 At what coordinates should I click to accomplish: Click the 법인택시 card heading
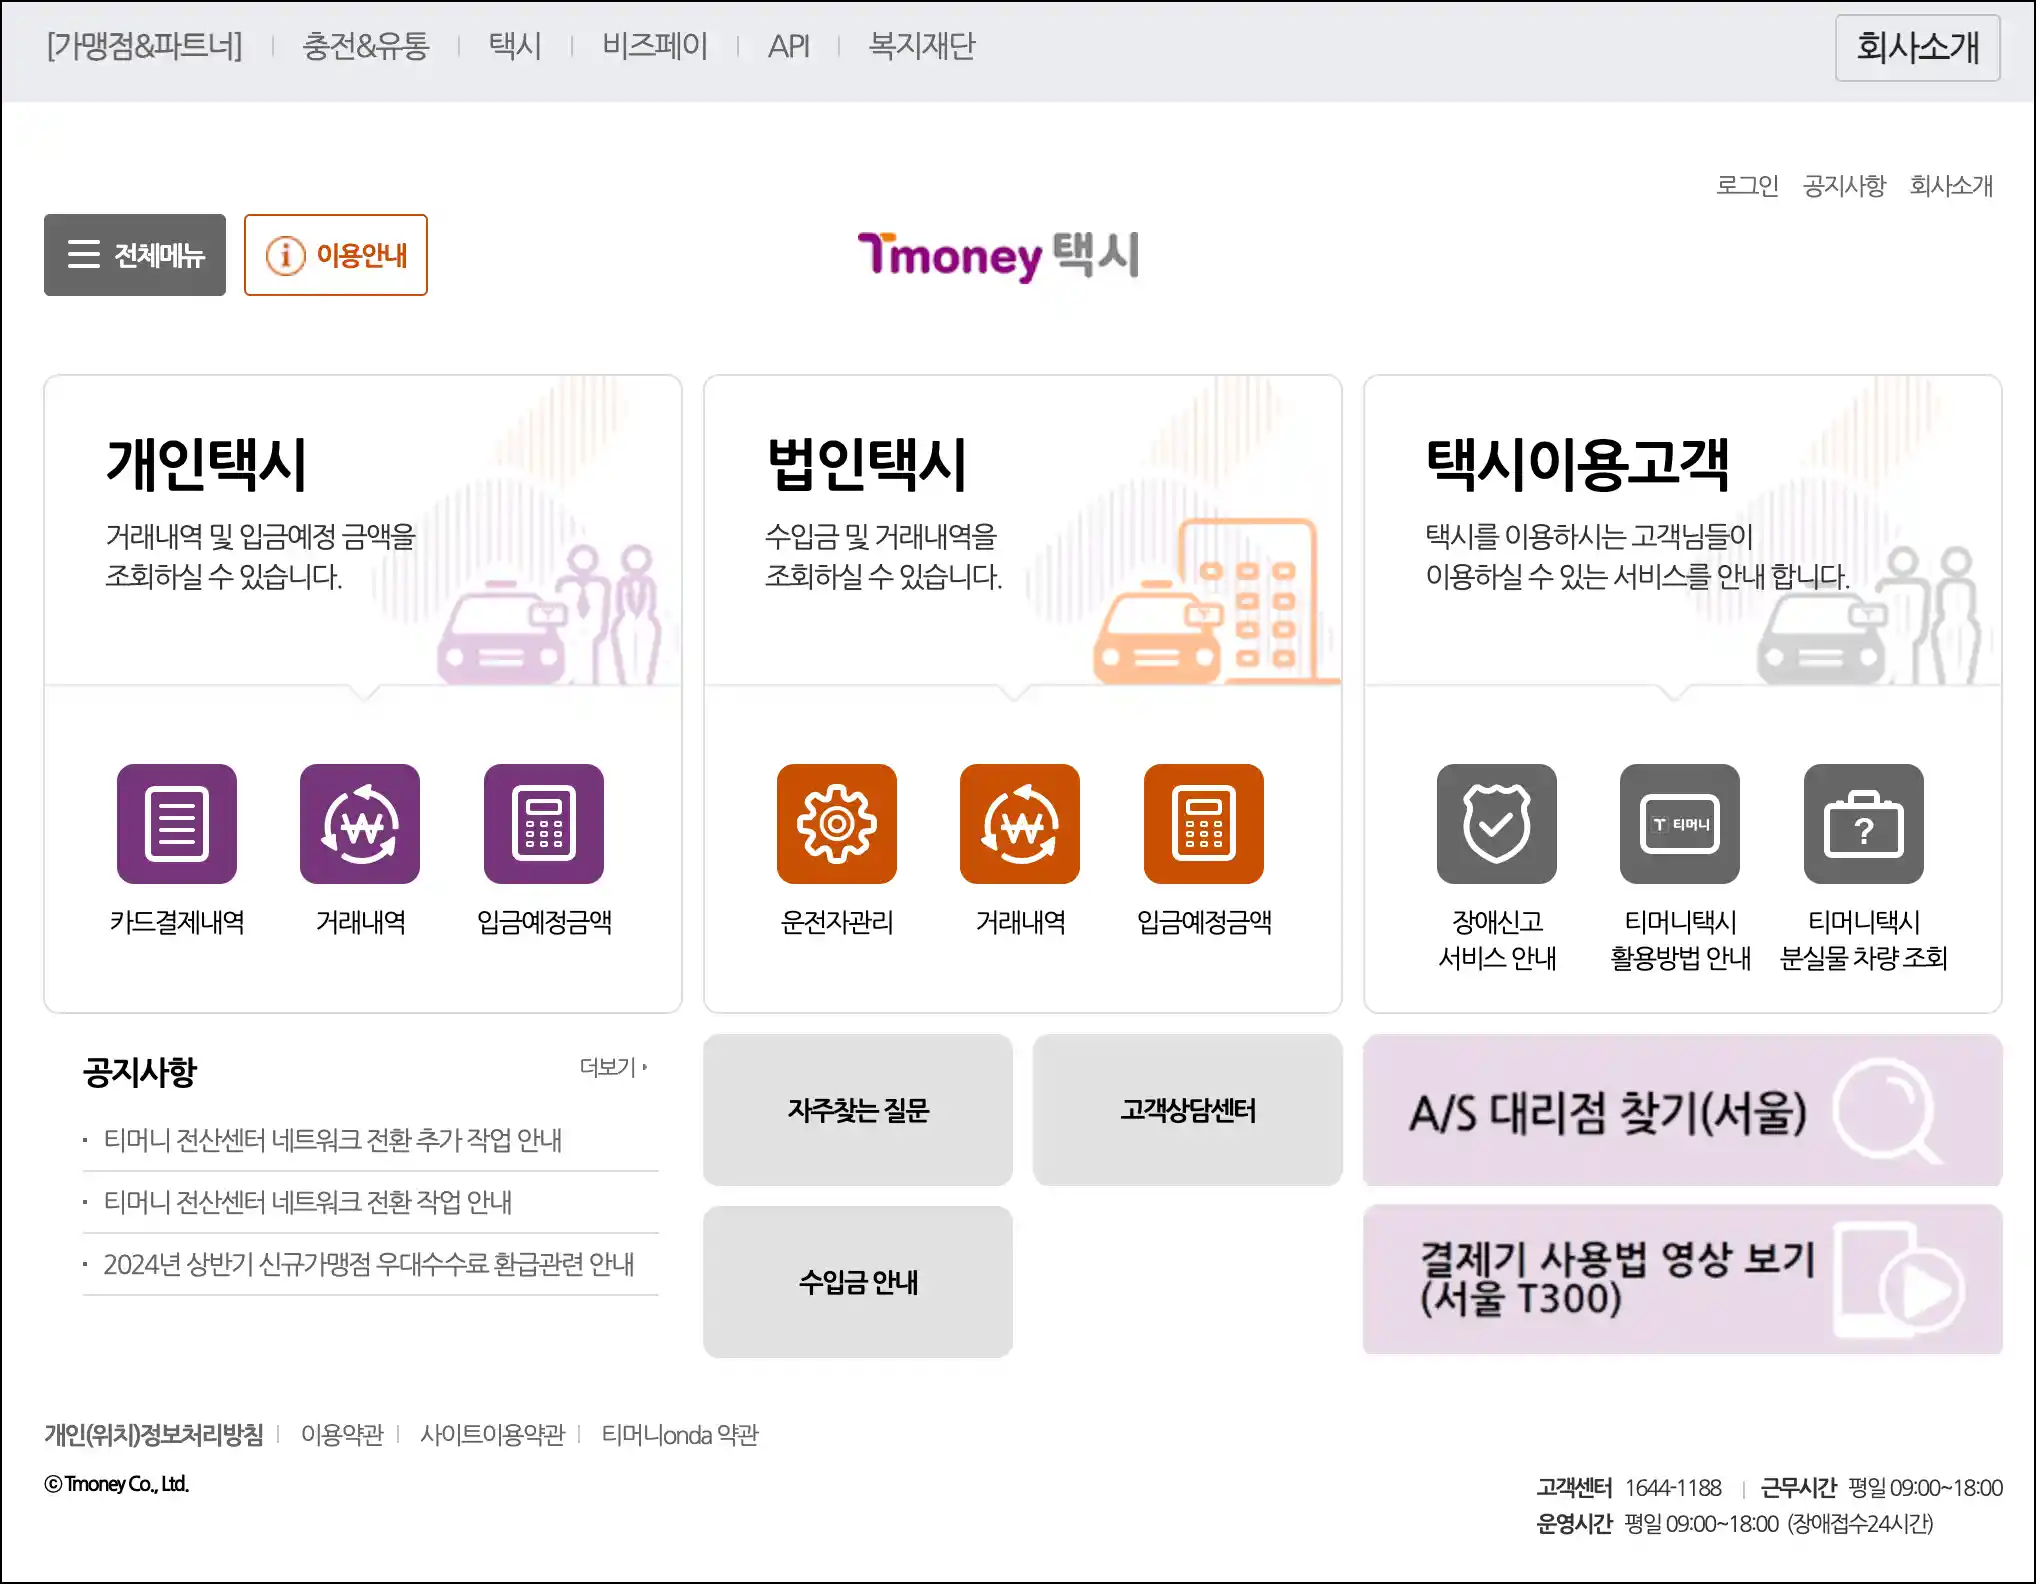tap(867, 465)
